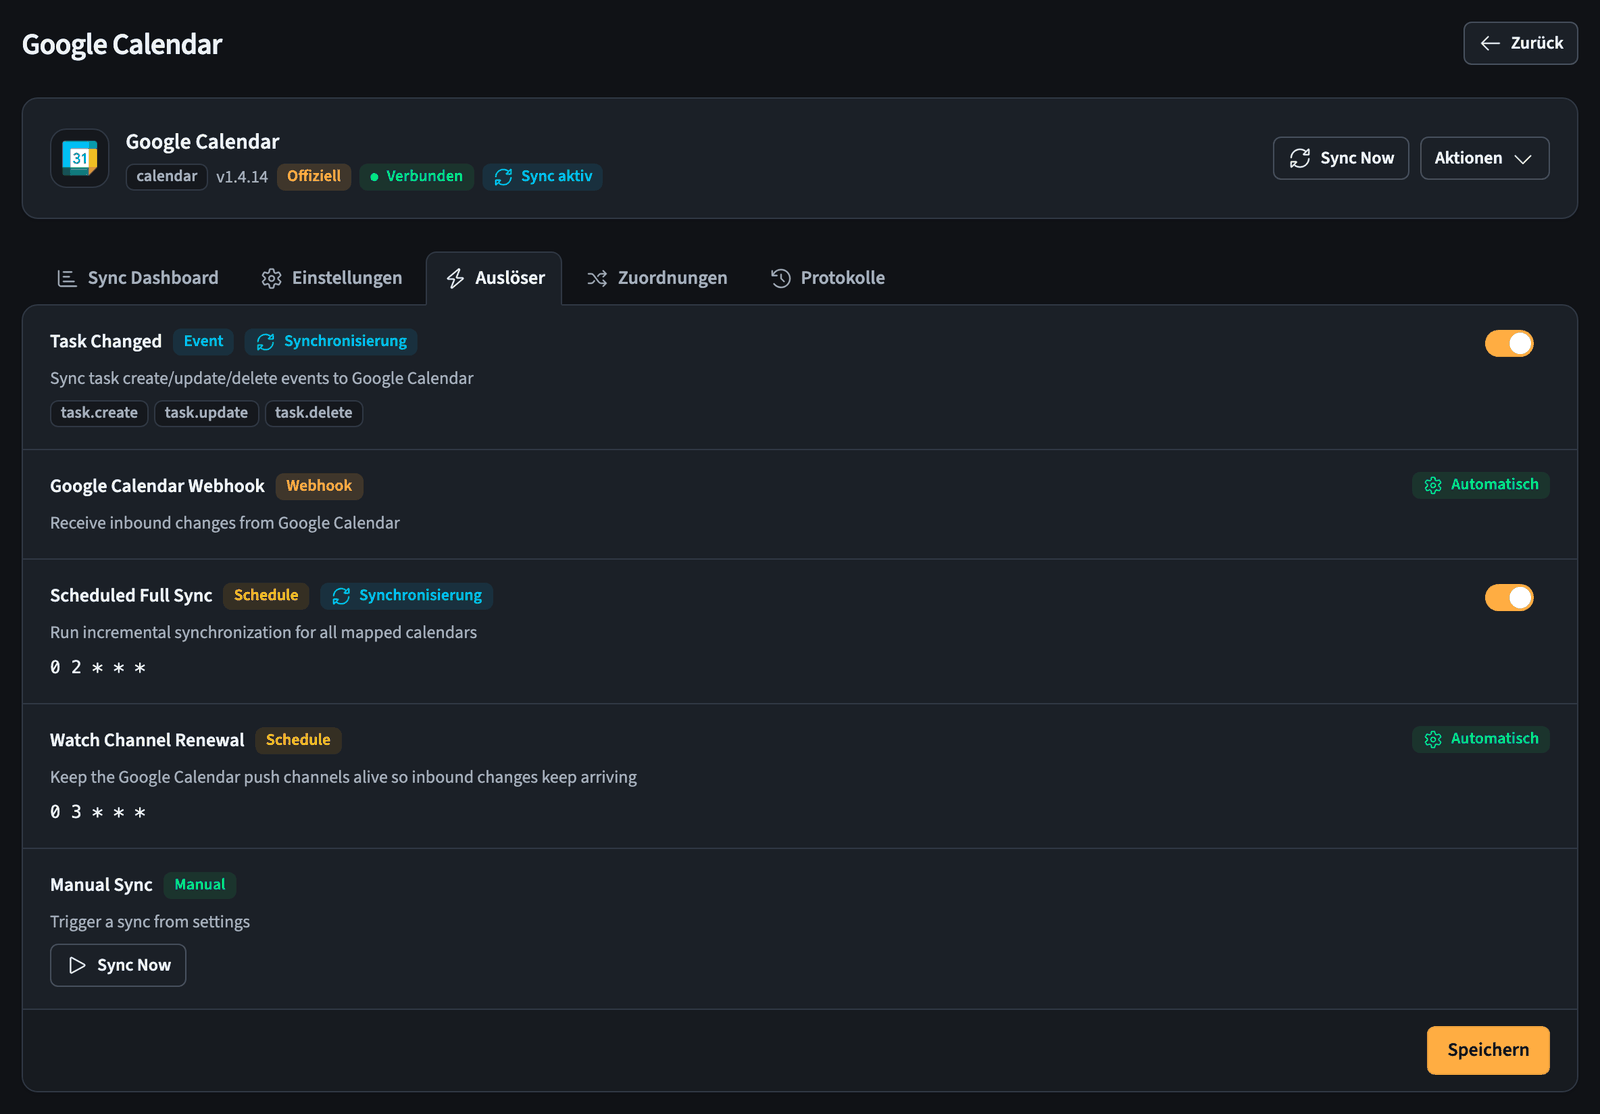The image size is (1600, 1114).
Task: Click the shuffle icon on Zuordnungen tab
Action: pyautogui.click(x=597, y=278)
